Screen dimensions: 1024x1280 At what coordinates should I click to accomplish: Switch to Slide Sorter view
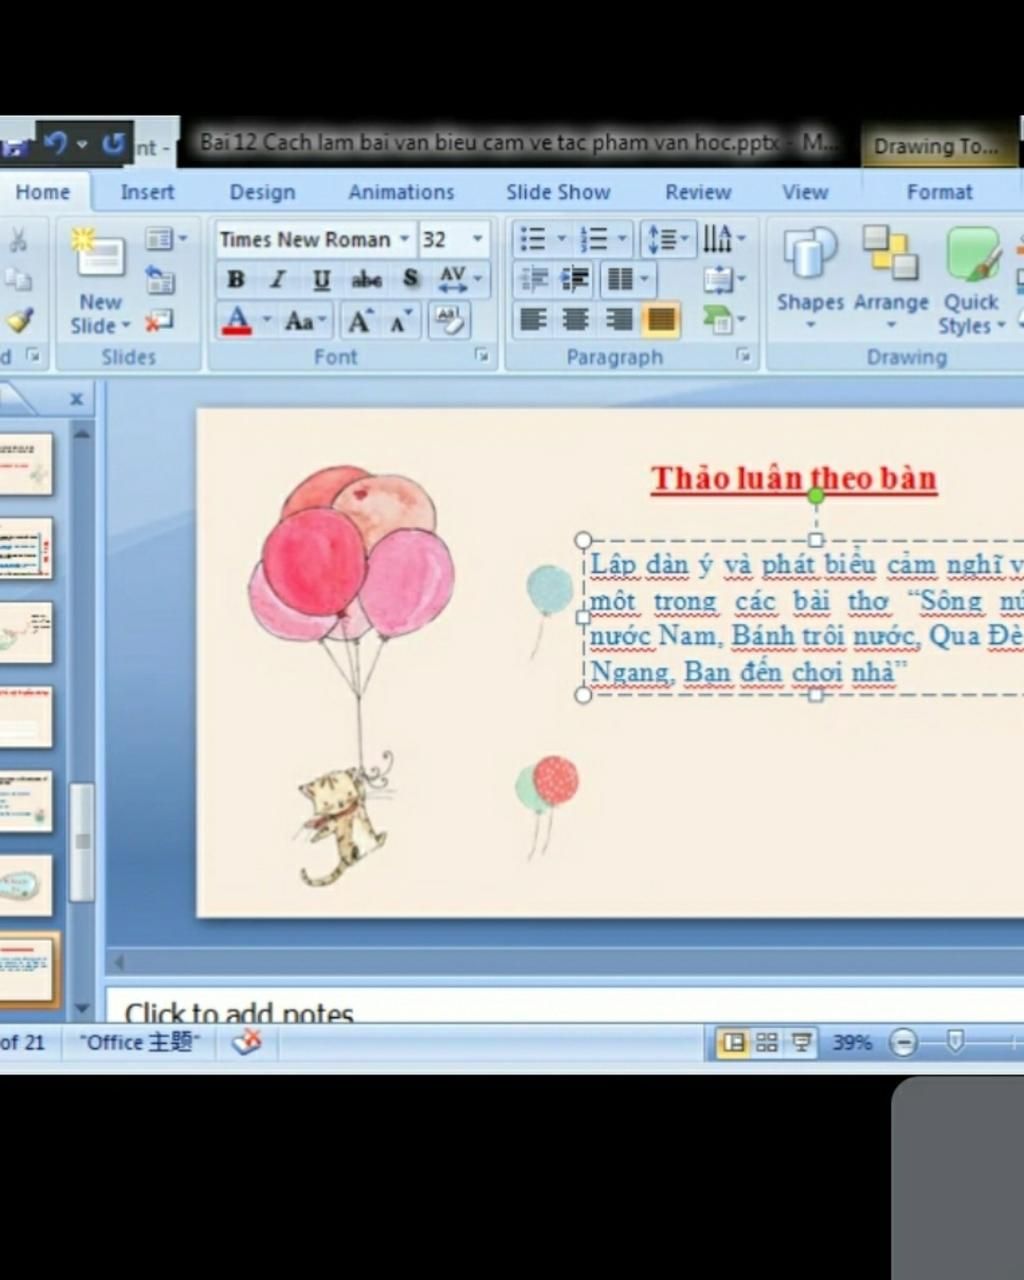click(767, 1043)
